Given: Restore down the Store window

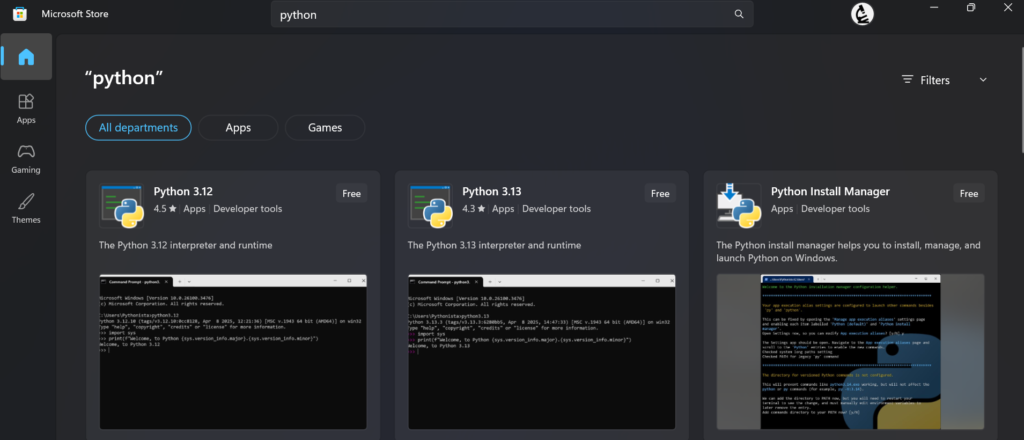Looking at the screenshot, I should pos(971,7).
